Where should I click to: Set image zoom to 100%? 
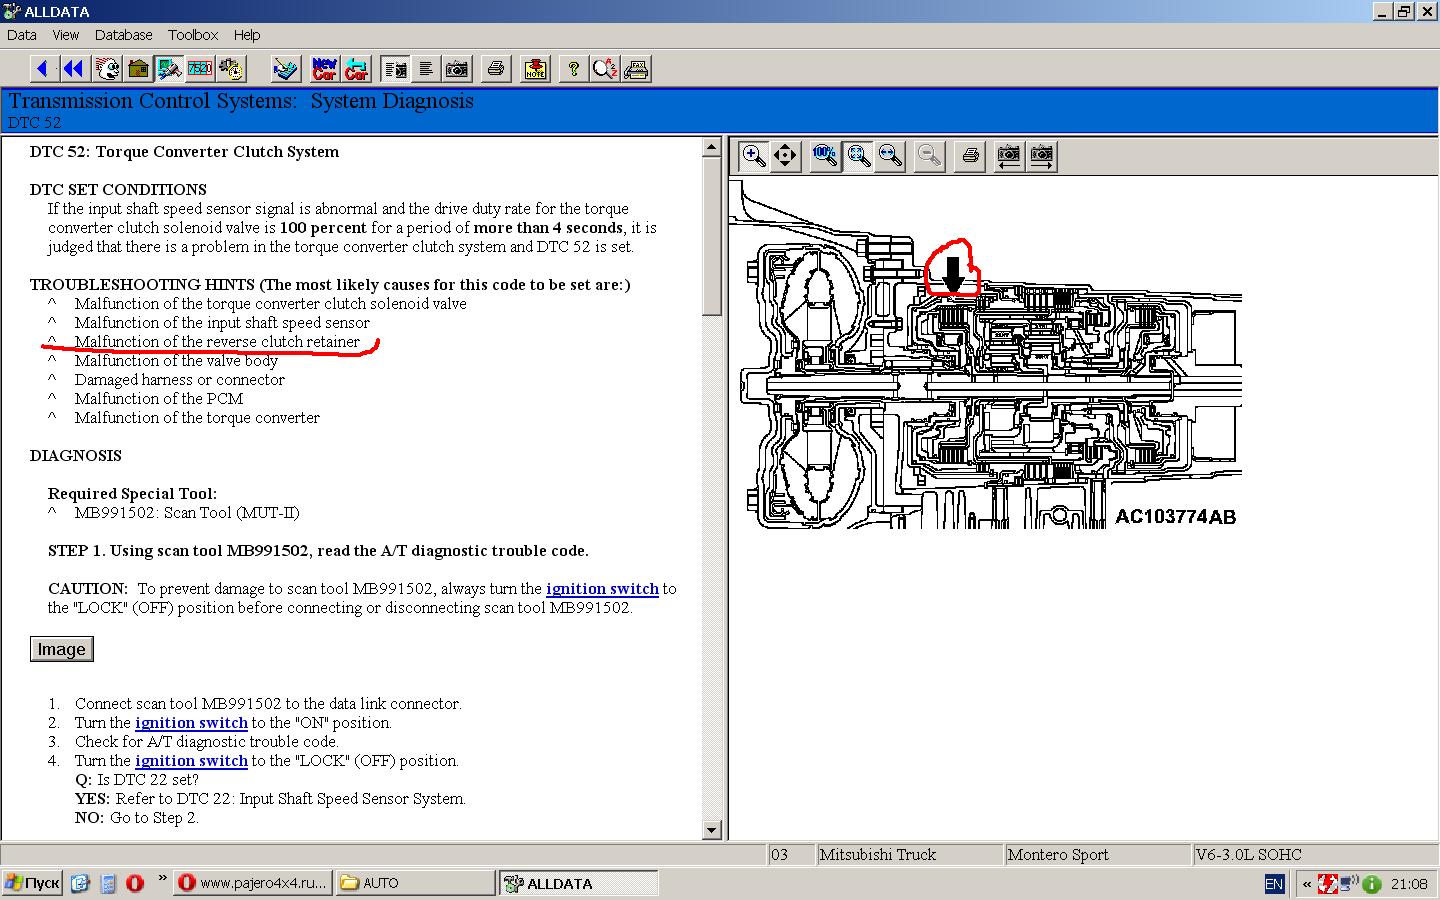pos(825,156)
